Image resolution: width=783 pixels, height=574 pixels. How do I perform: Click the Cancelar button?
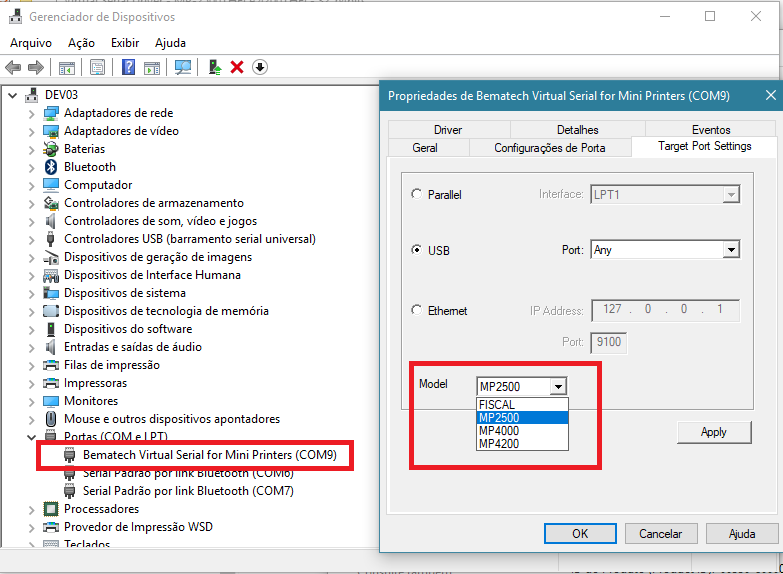pos(661,534)
